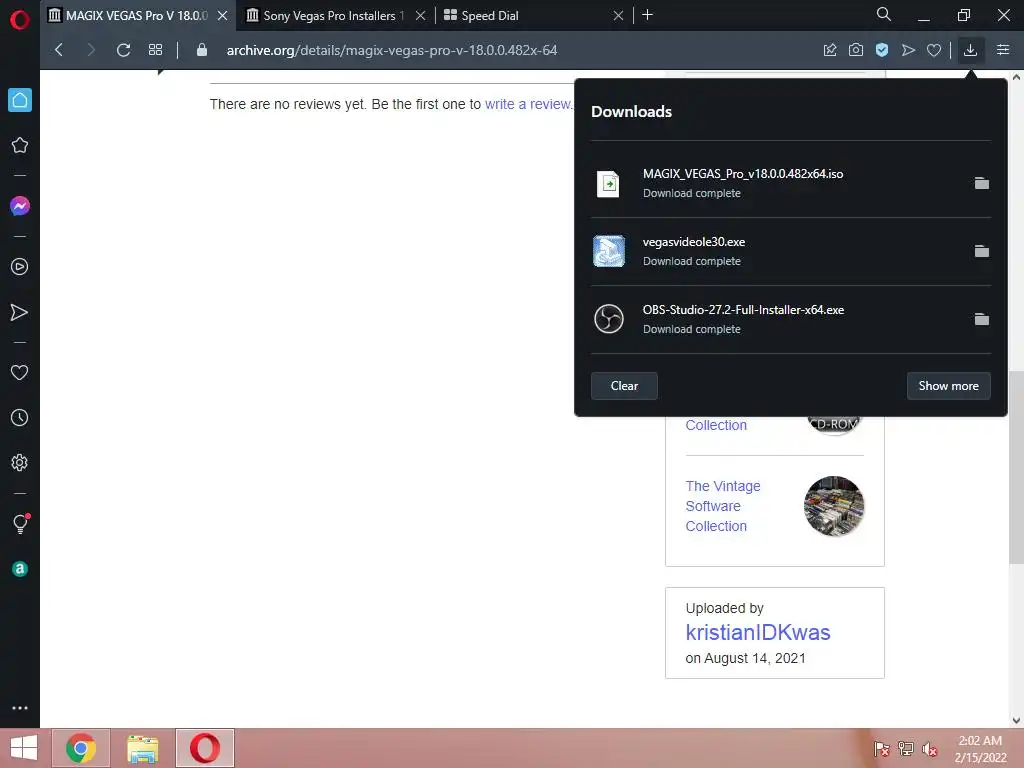Open My Flow in the sidebar

pos(20,312)
